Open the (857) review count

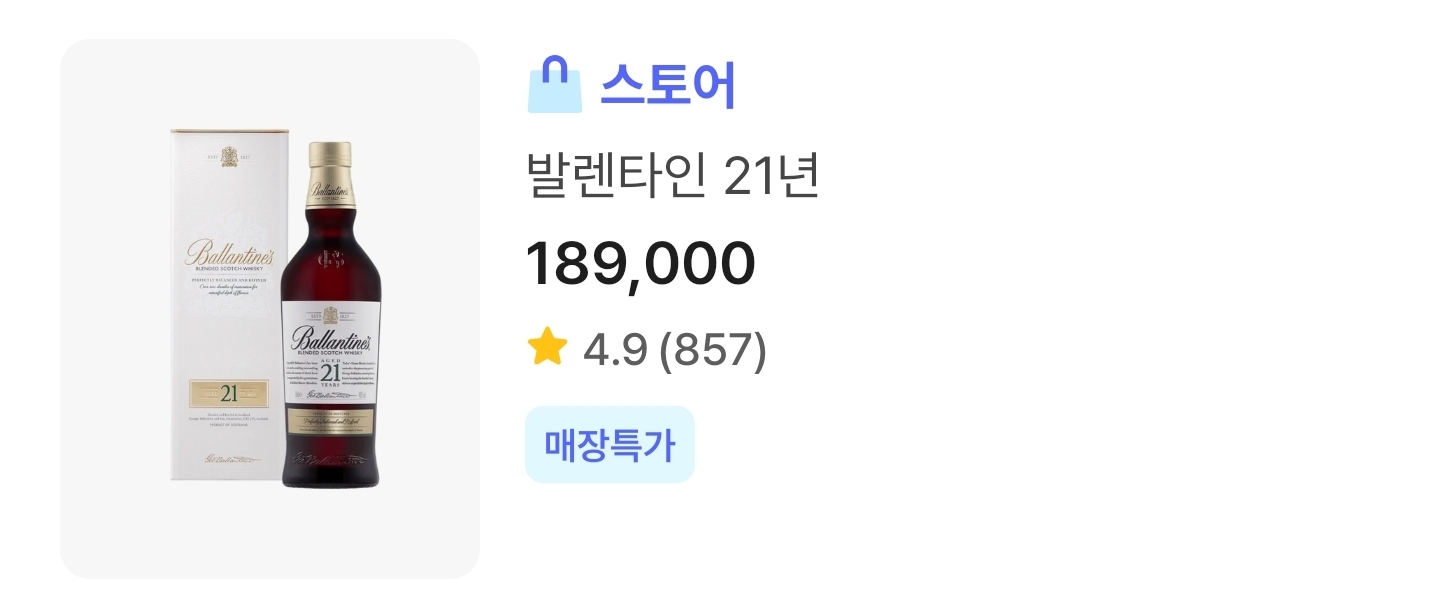click(x=714, y=350)
